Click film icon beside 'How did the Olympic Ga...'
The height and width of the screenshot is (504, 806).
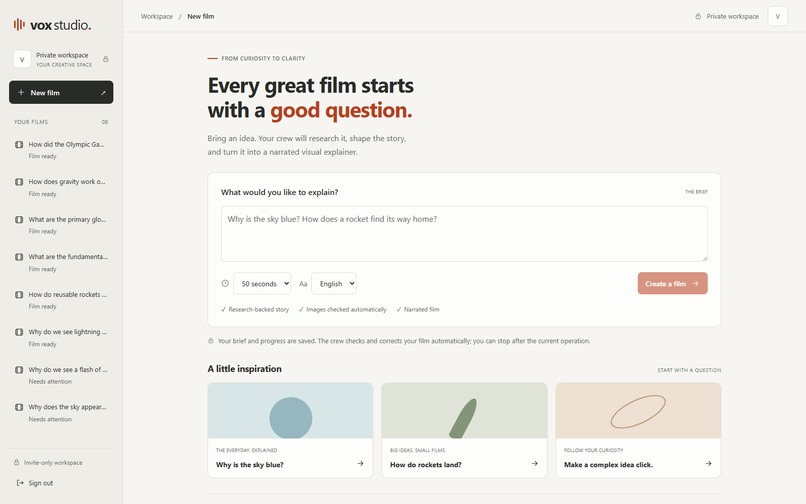pos(19,145)
